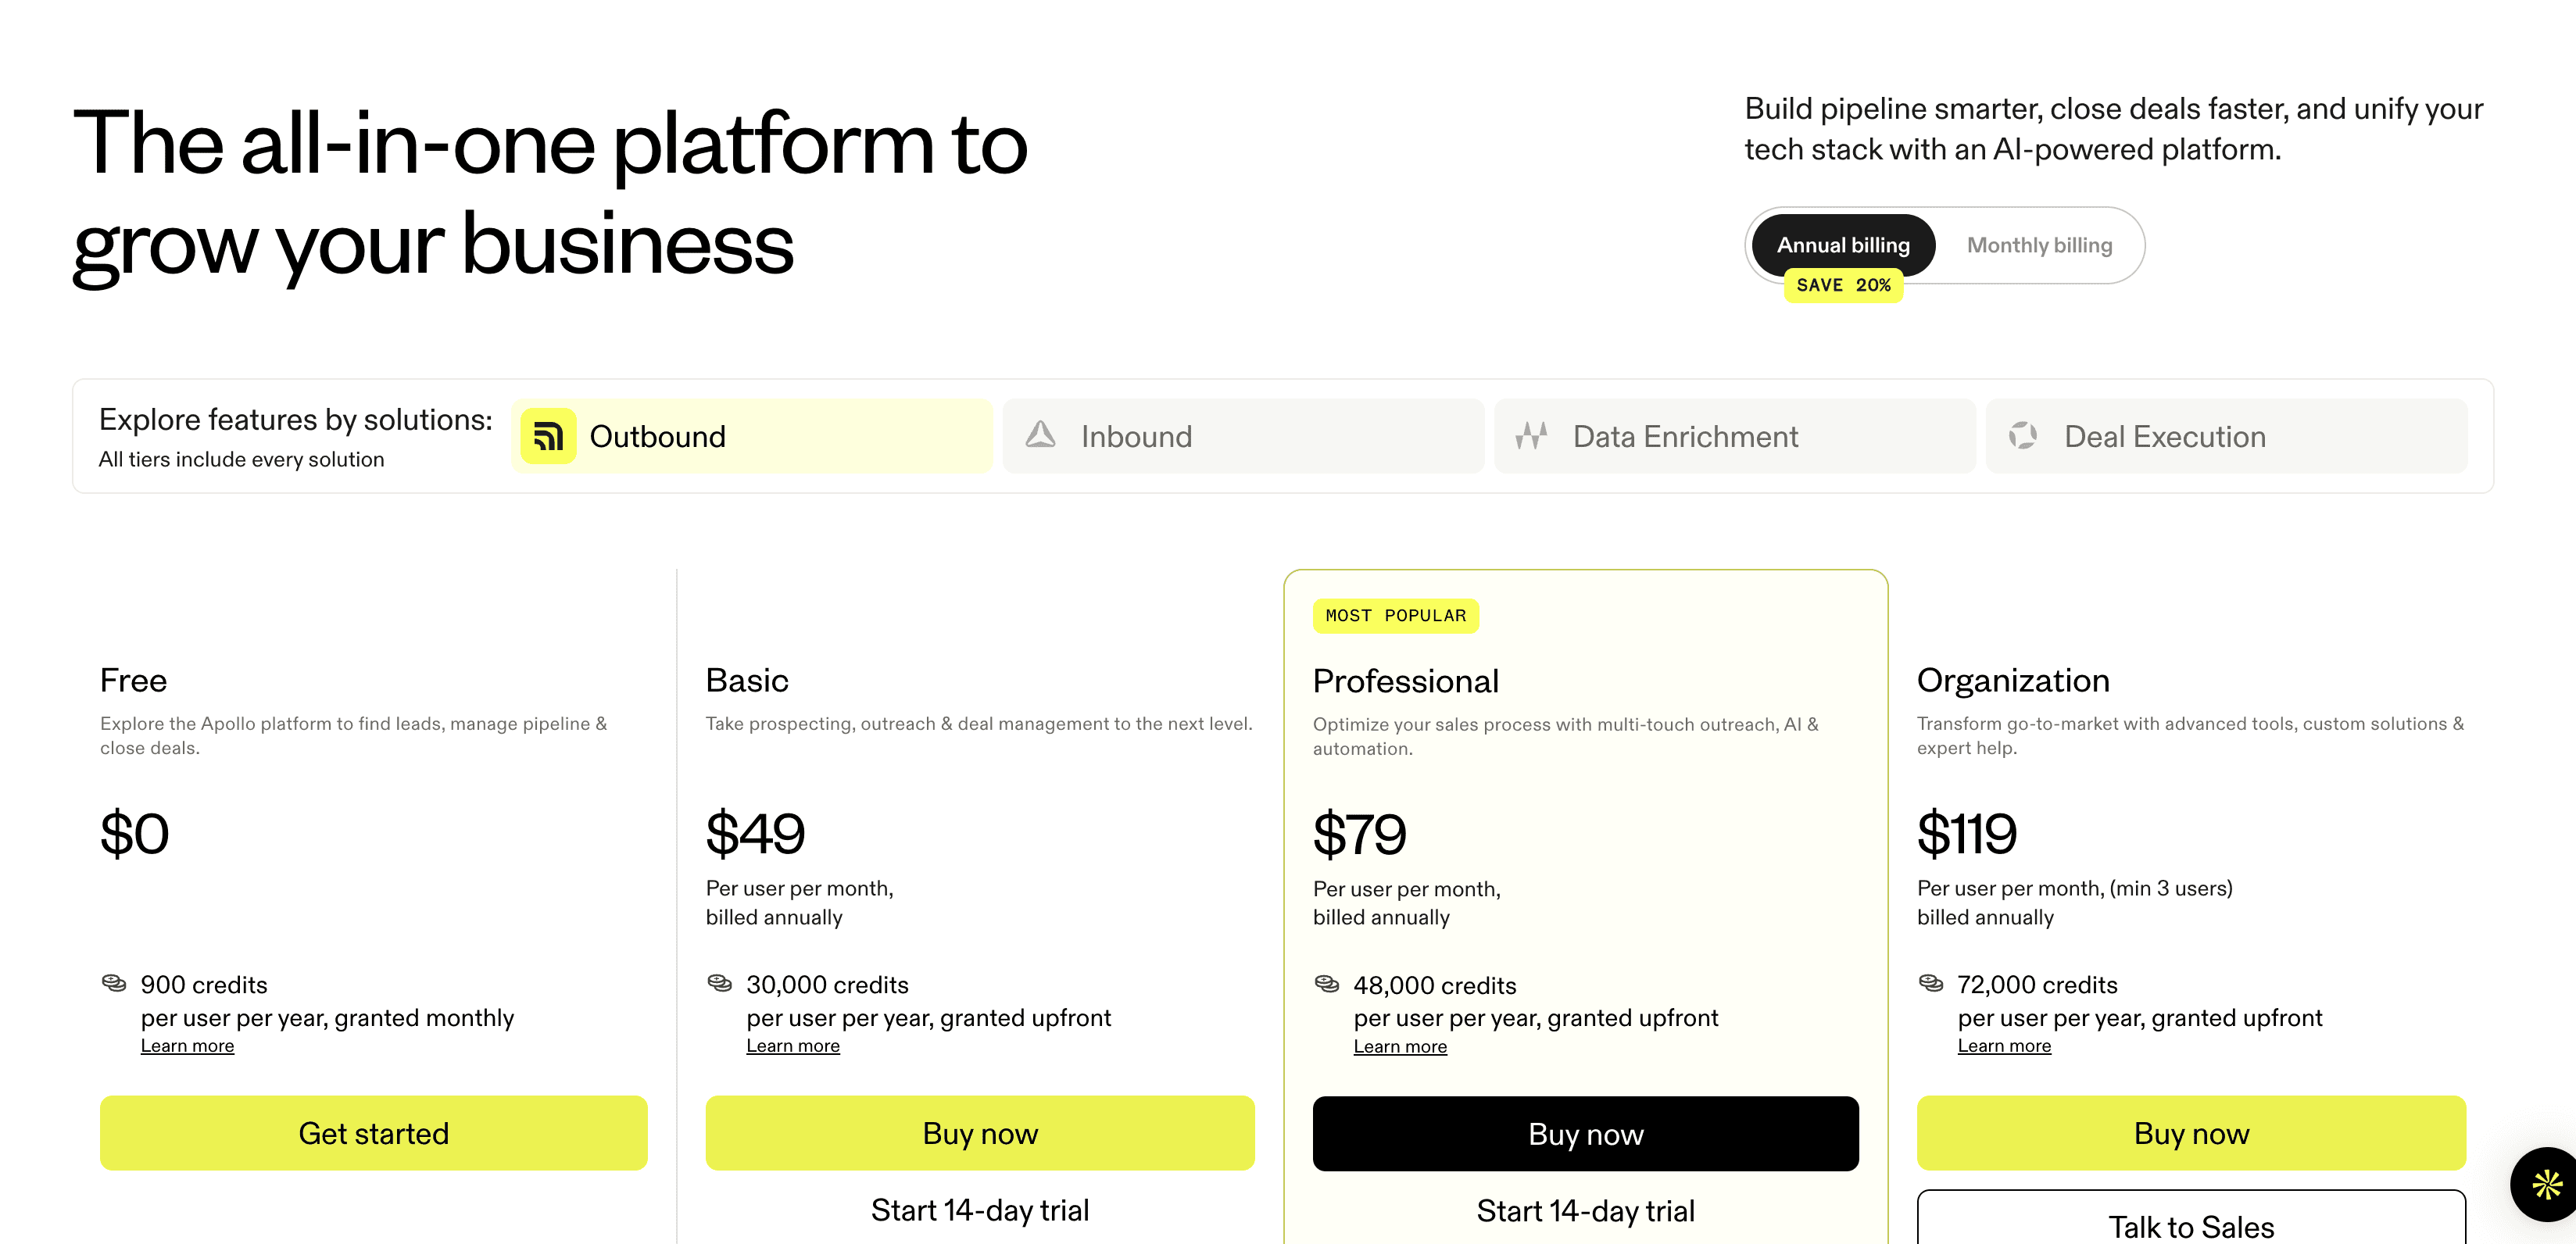The height and width of the screenshot is (1244, 2576).
Task: Click the Most Popular badge
Action: click(1395, 616)
